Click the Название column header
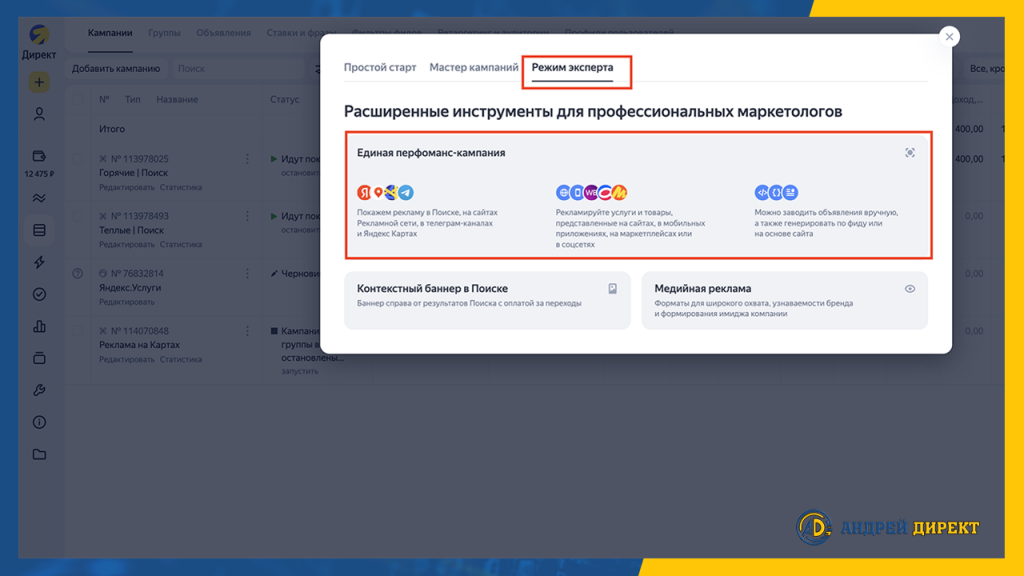 177,100
